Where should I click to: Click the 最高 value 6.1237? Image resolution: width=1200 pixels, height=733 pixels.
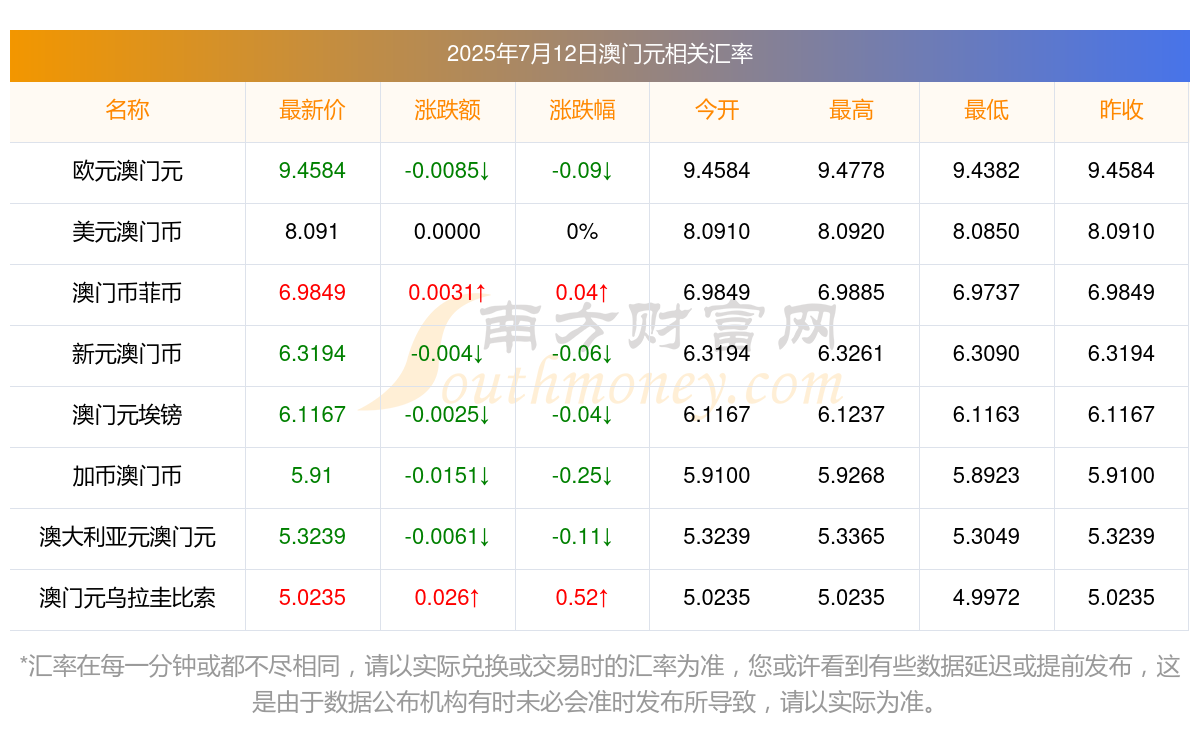click(851, 415)
